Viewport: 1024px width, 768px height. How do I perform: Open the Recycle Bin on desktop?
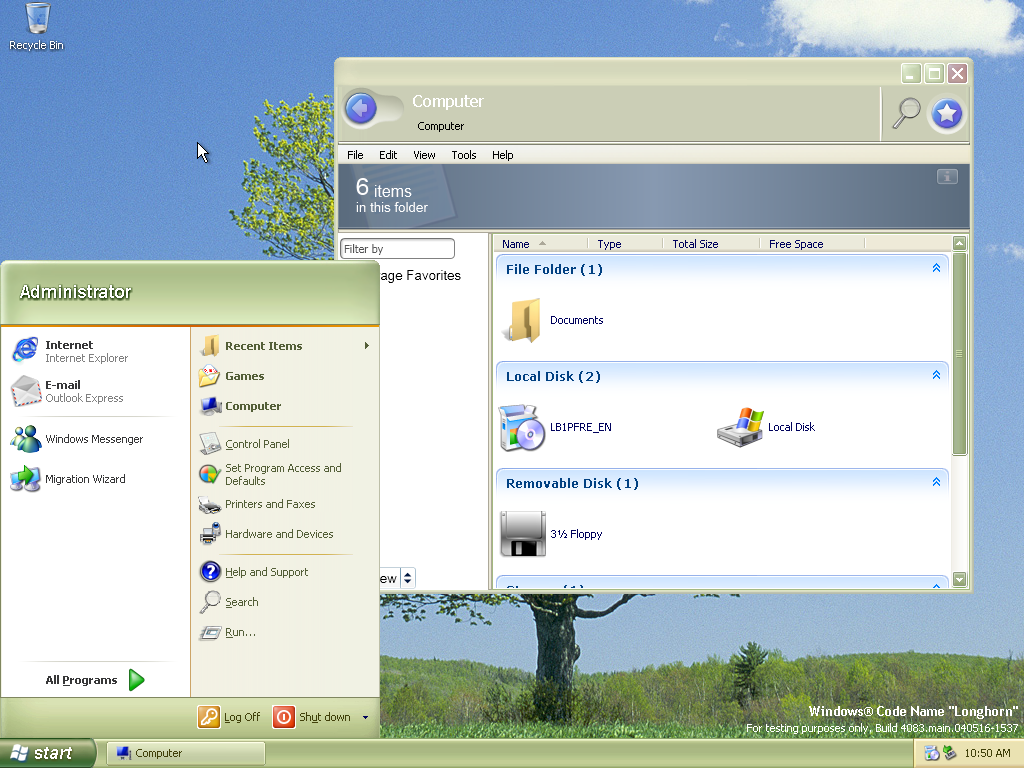[36, 20]
